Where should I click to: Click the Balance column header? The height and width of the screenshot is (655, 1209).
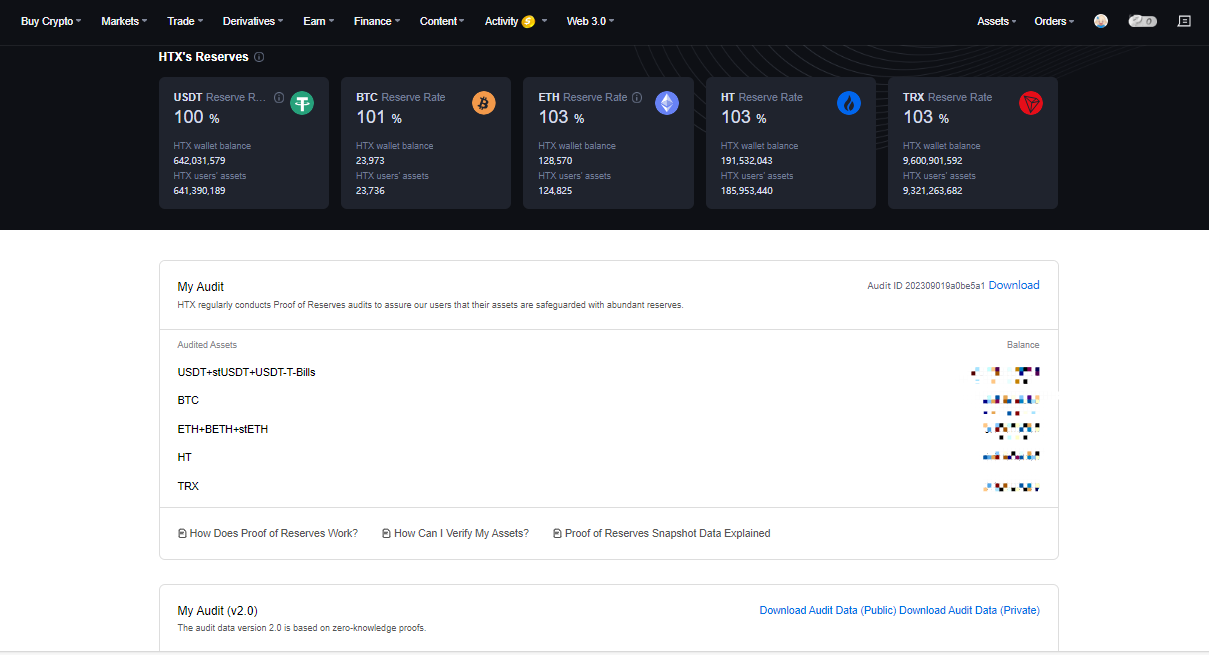tap(1023, 345)
